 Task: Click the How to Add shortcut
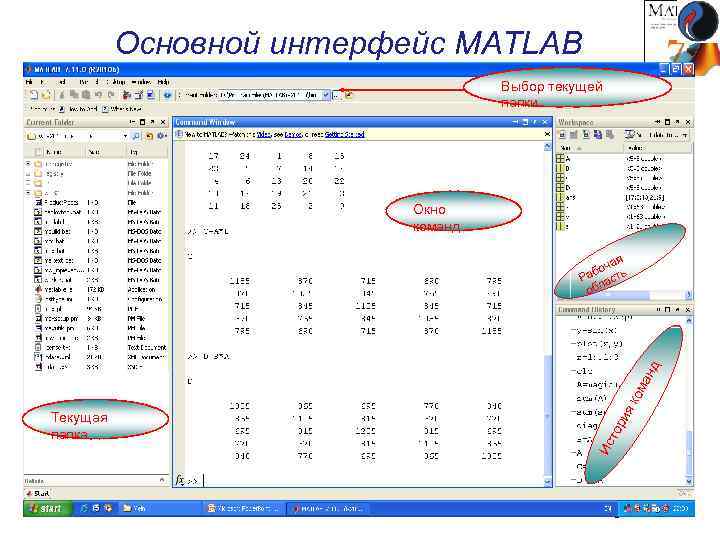(x=79, y=109)
